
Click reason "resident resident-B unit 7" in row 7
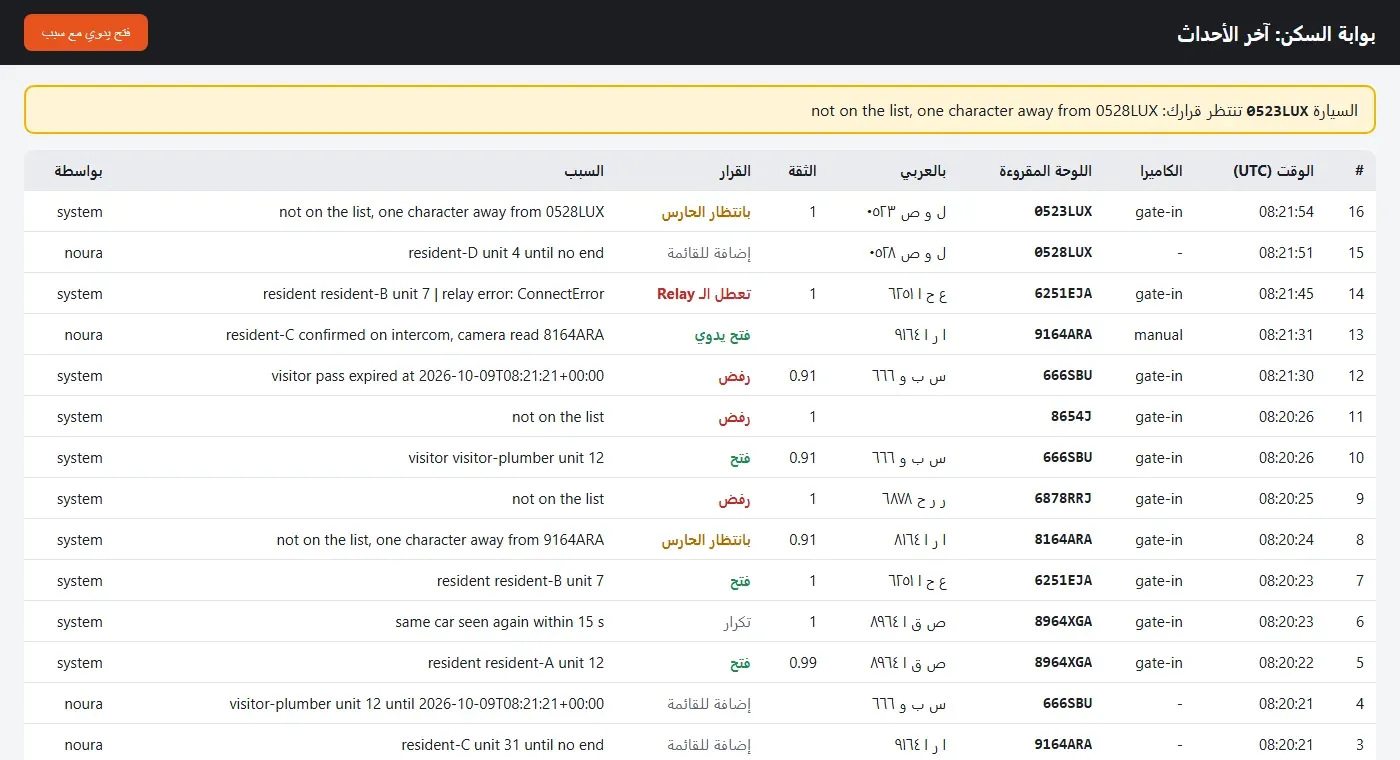coord(521,581)
